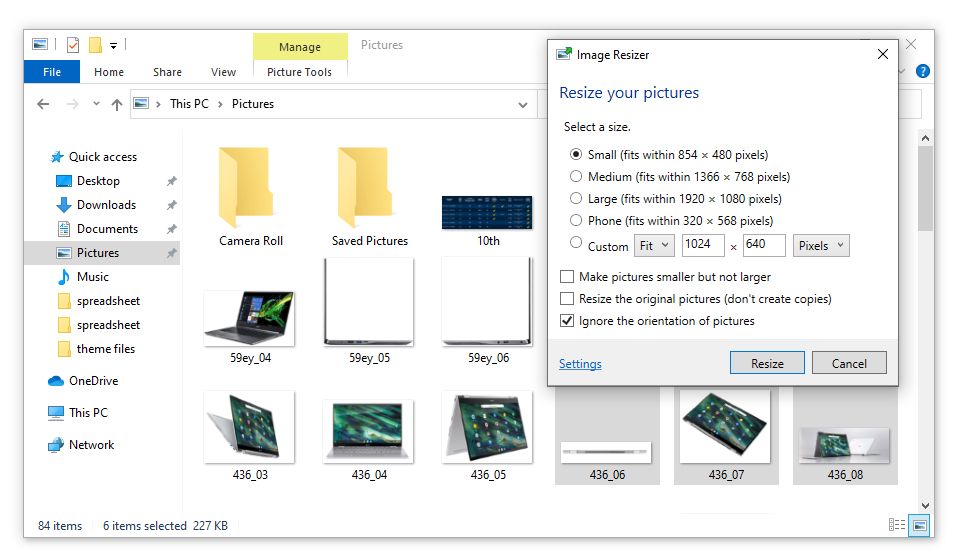The width and height of the screenshot is (956, 558).
Task: Click the Up arrow navigation icon
Action: (x=117, y=104)
